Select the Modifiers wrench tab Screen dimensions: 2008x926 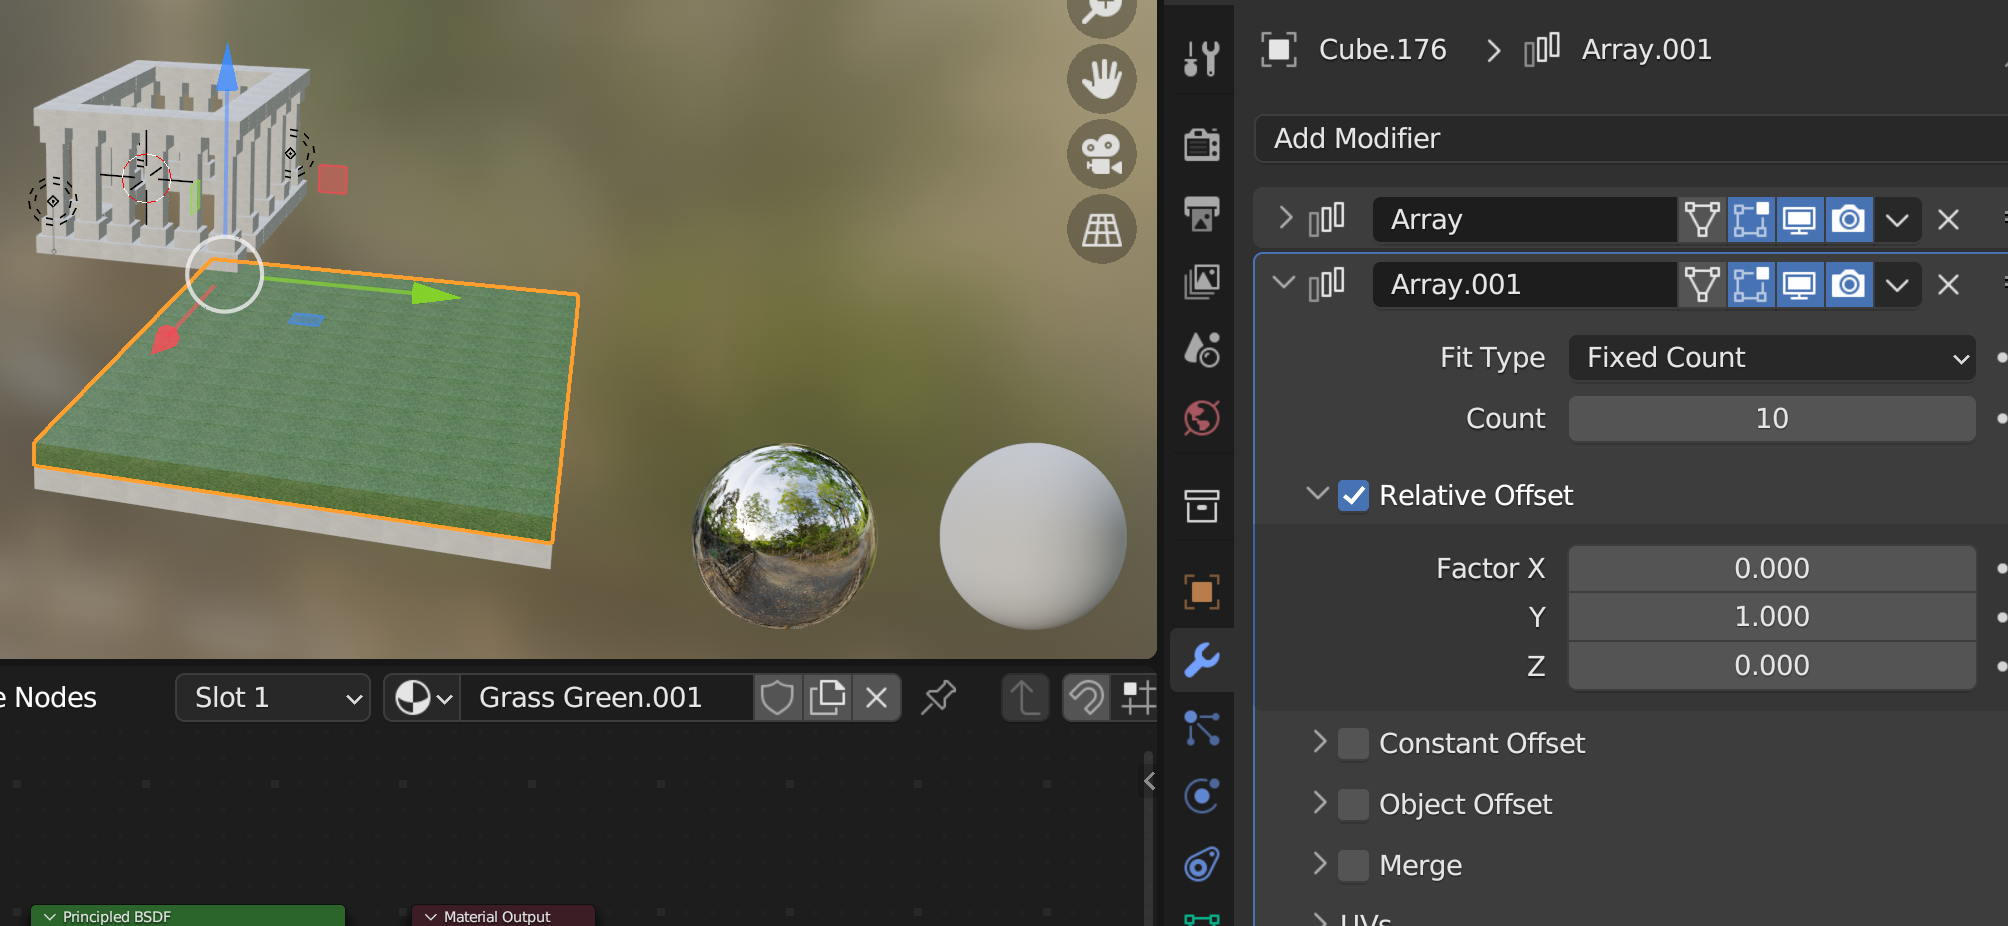coord(1201,660)
